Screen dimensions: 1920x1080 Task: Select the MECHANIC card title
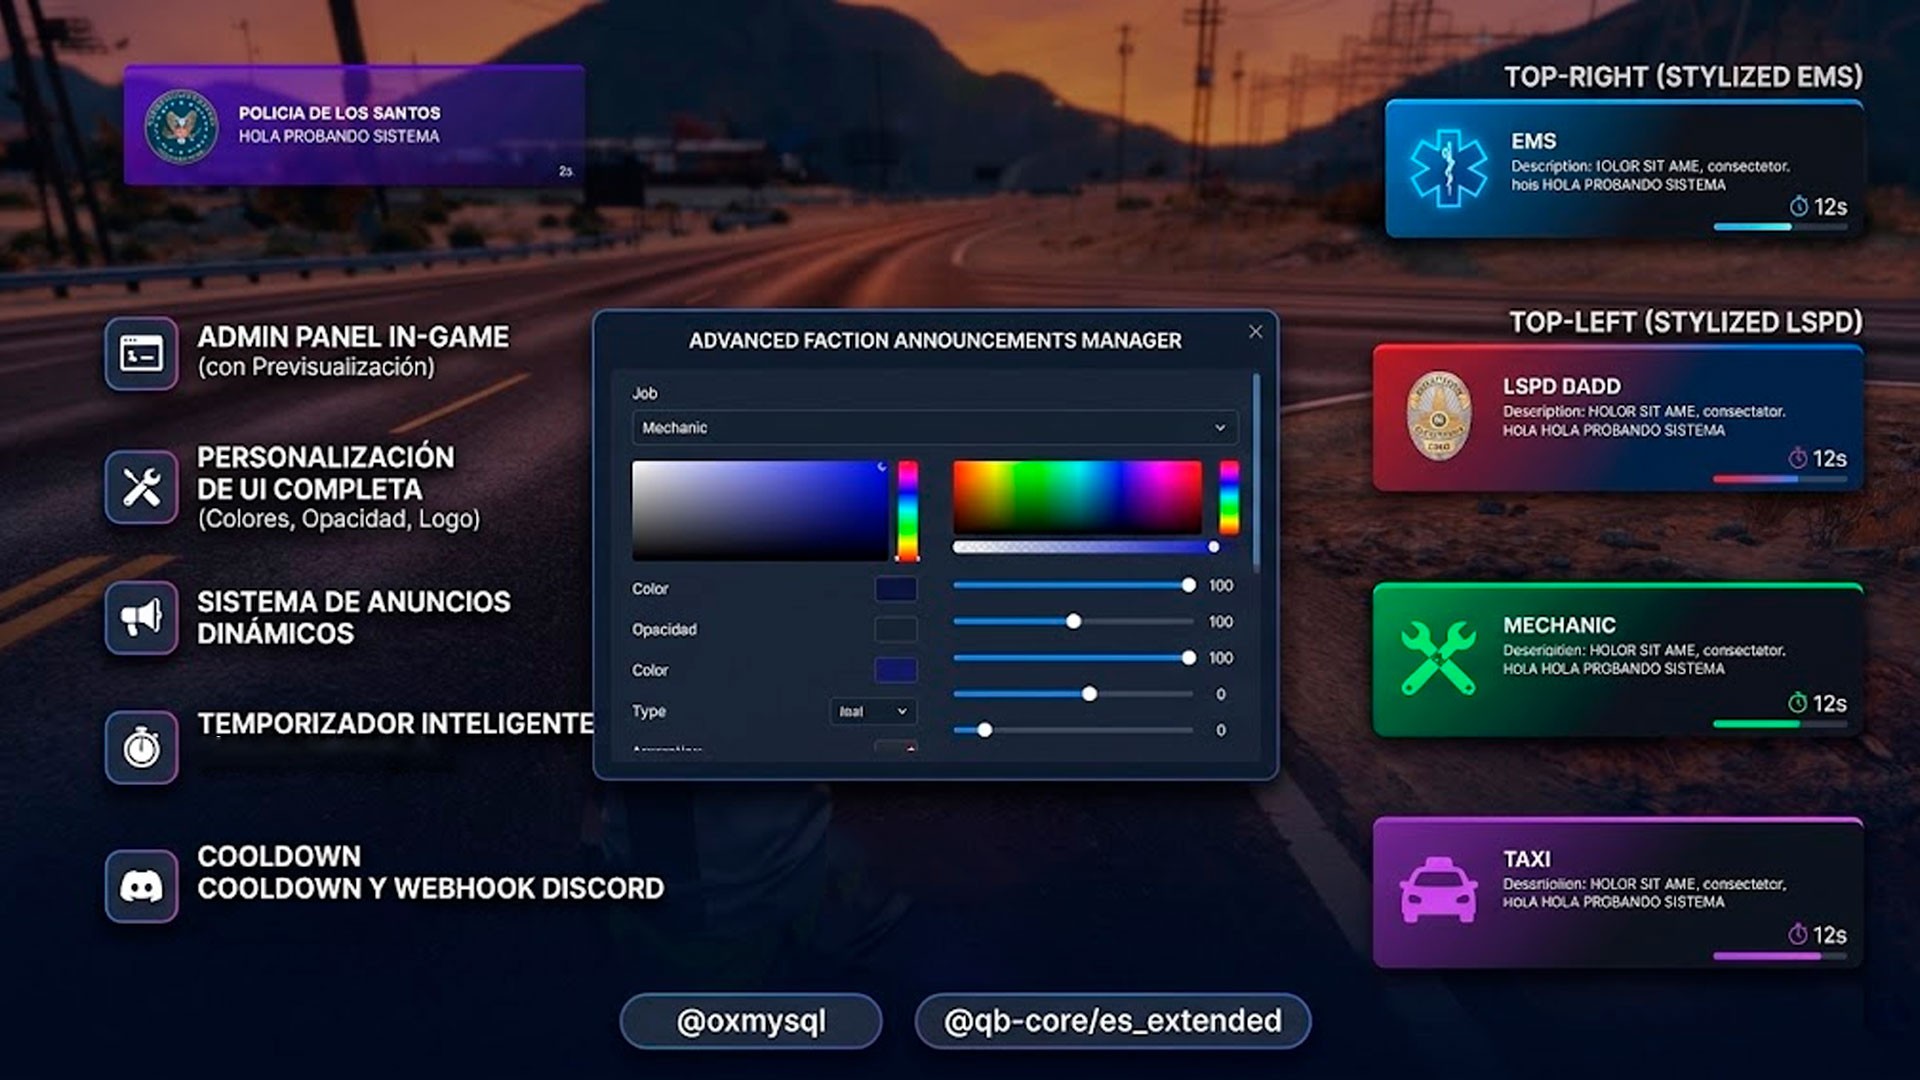(x=1559, y=625)
